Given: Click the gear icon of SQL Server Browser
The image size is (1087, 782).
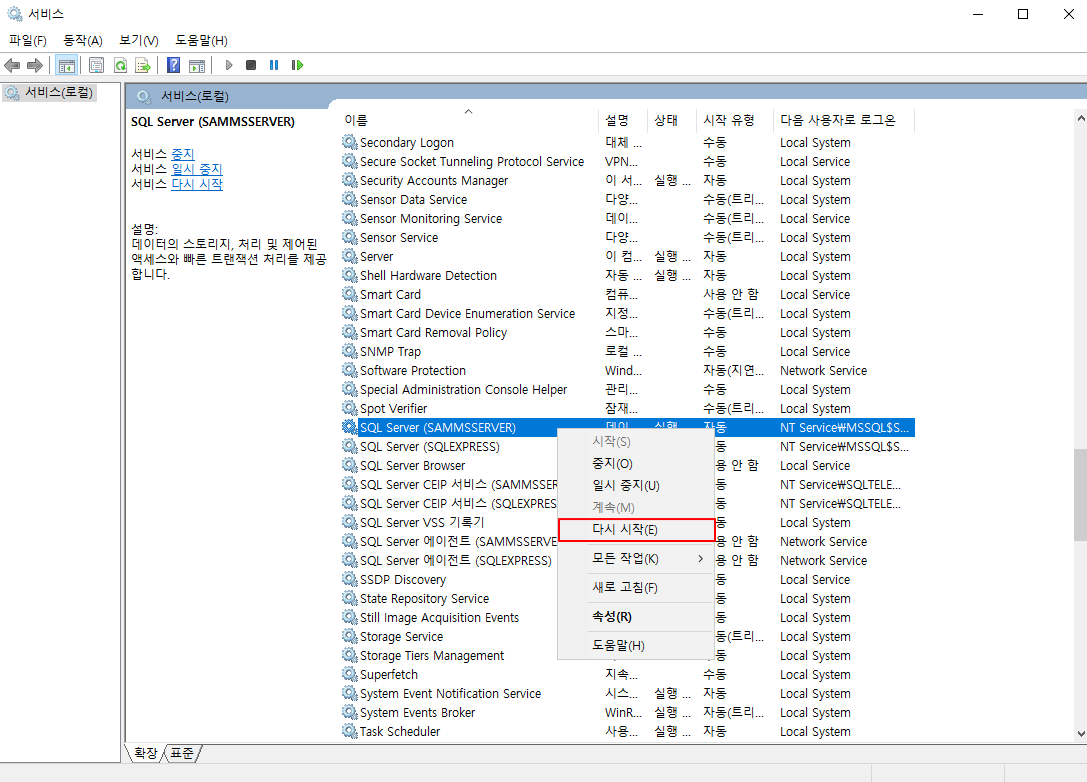Looking at the screenshot, I should coord(349,465).
